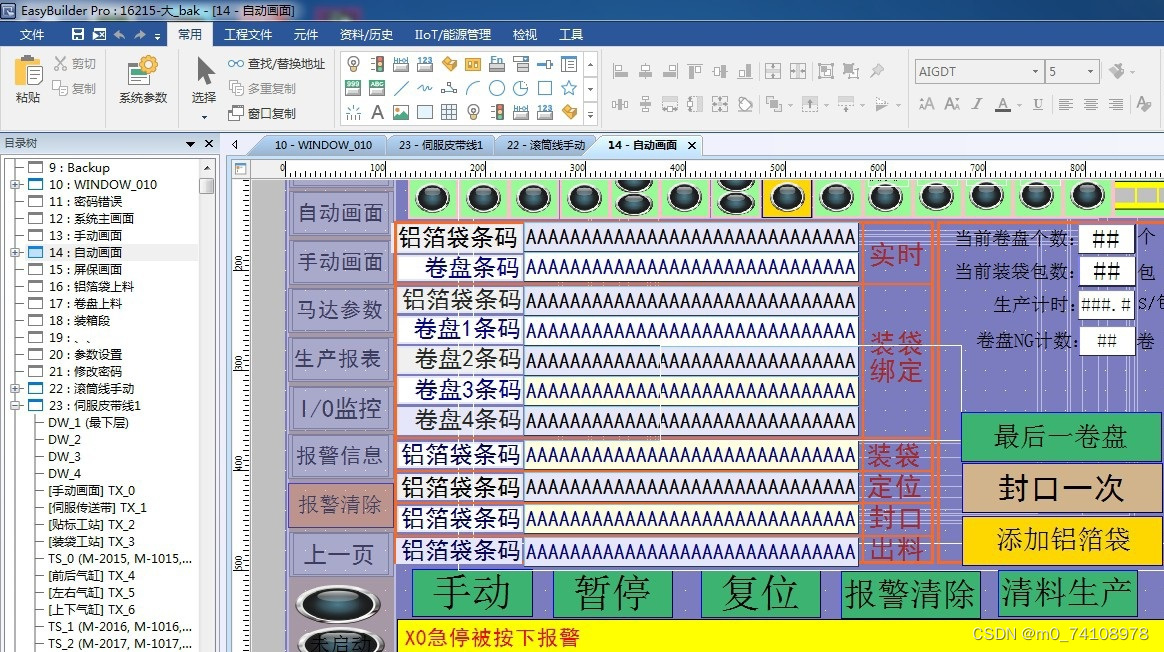
Task: Open the 文件 menu
Action: tap(32, 34)
